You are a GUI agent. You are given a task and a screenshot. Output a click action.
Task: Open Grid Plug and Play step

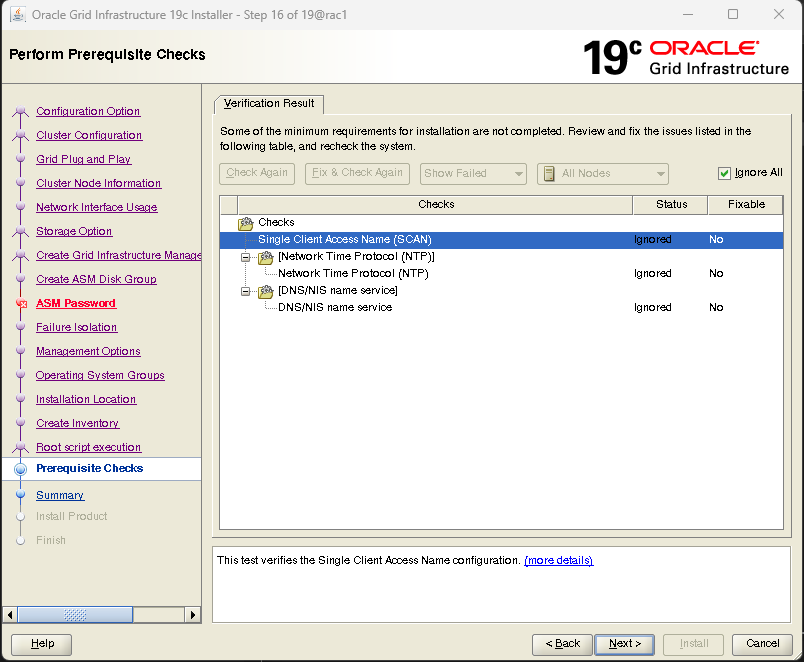tap(84, 159)
